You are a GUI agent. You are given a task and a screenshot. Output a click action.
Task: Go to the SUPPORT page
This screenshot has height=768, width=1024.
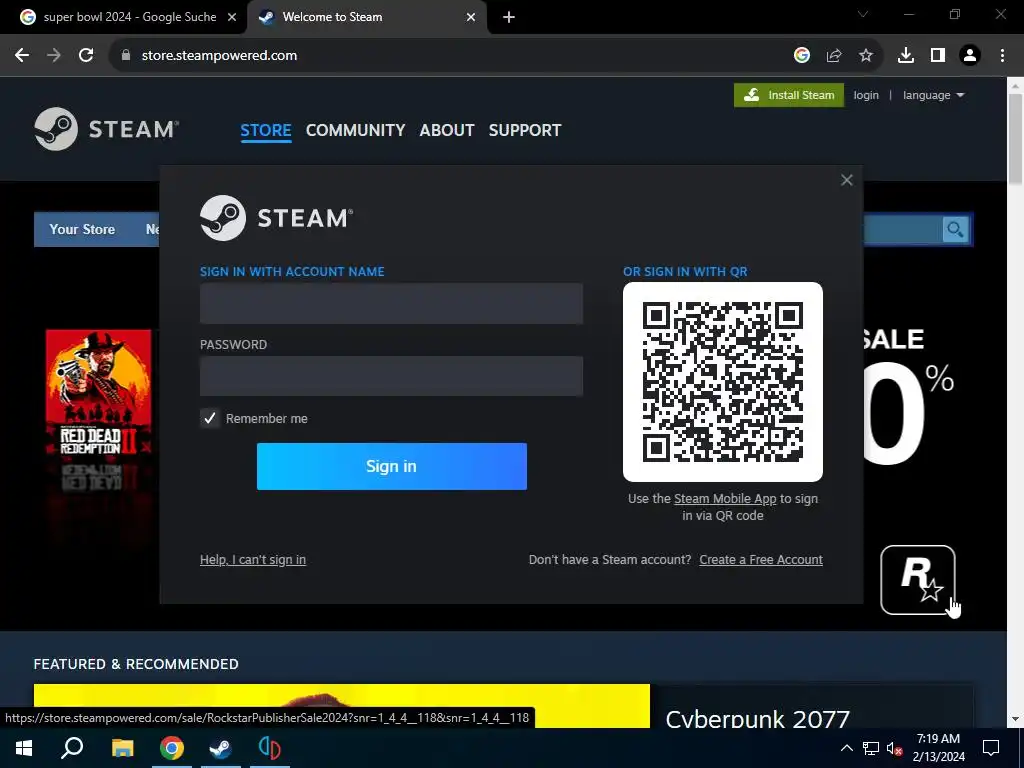[524, 130]
